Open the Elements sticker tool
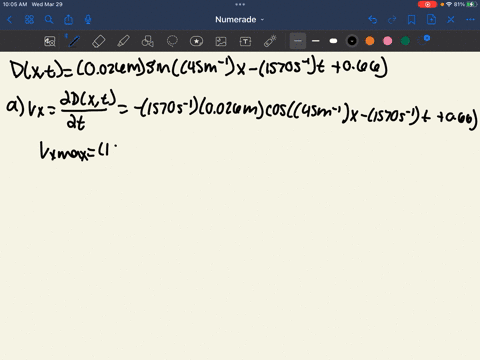The image size is (480, 360). pos(196,41)
